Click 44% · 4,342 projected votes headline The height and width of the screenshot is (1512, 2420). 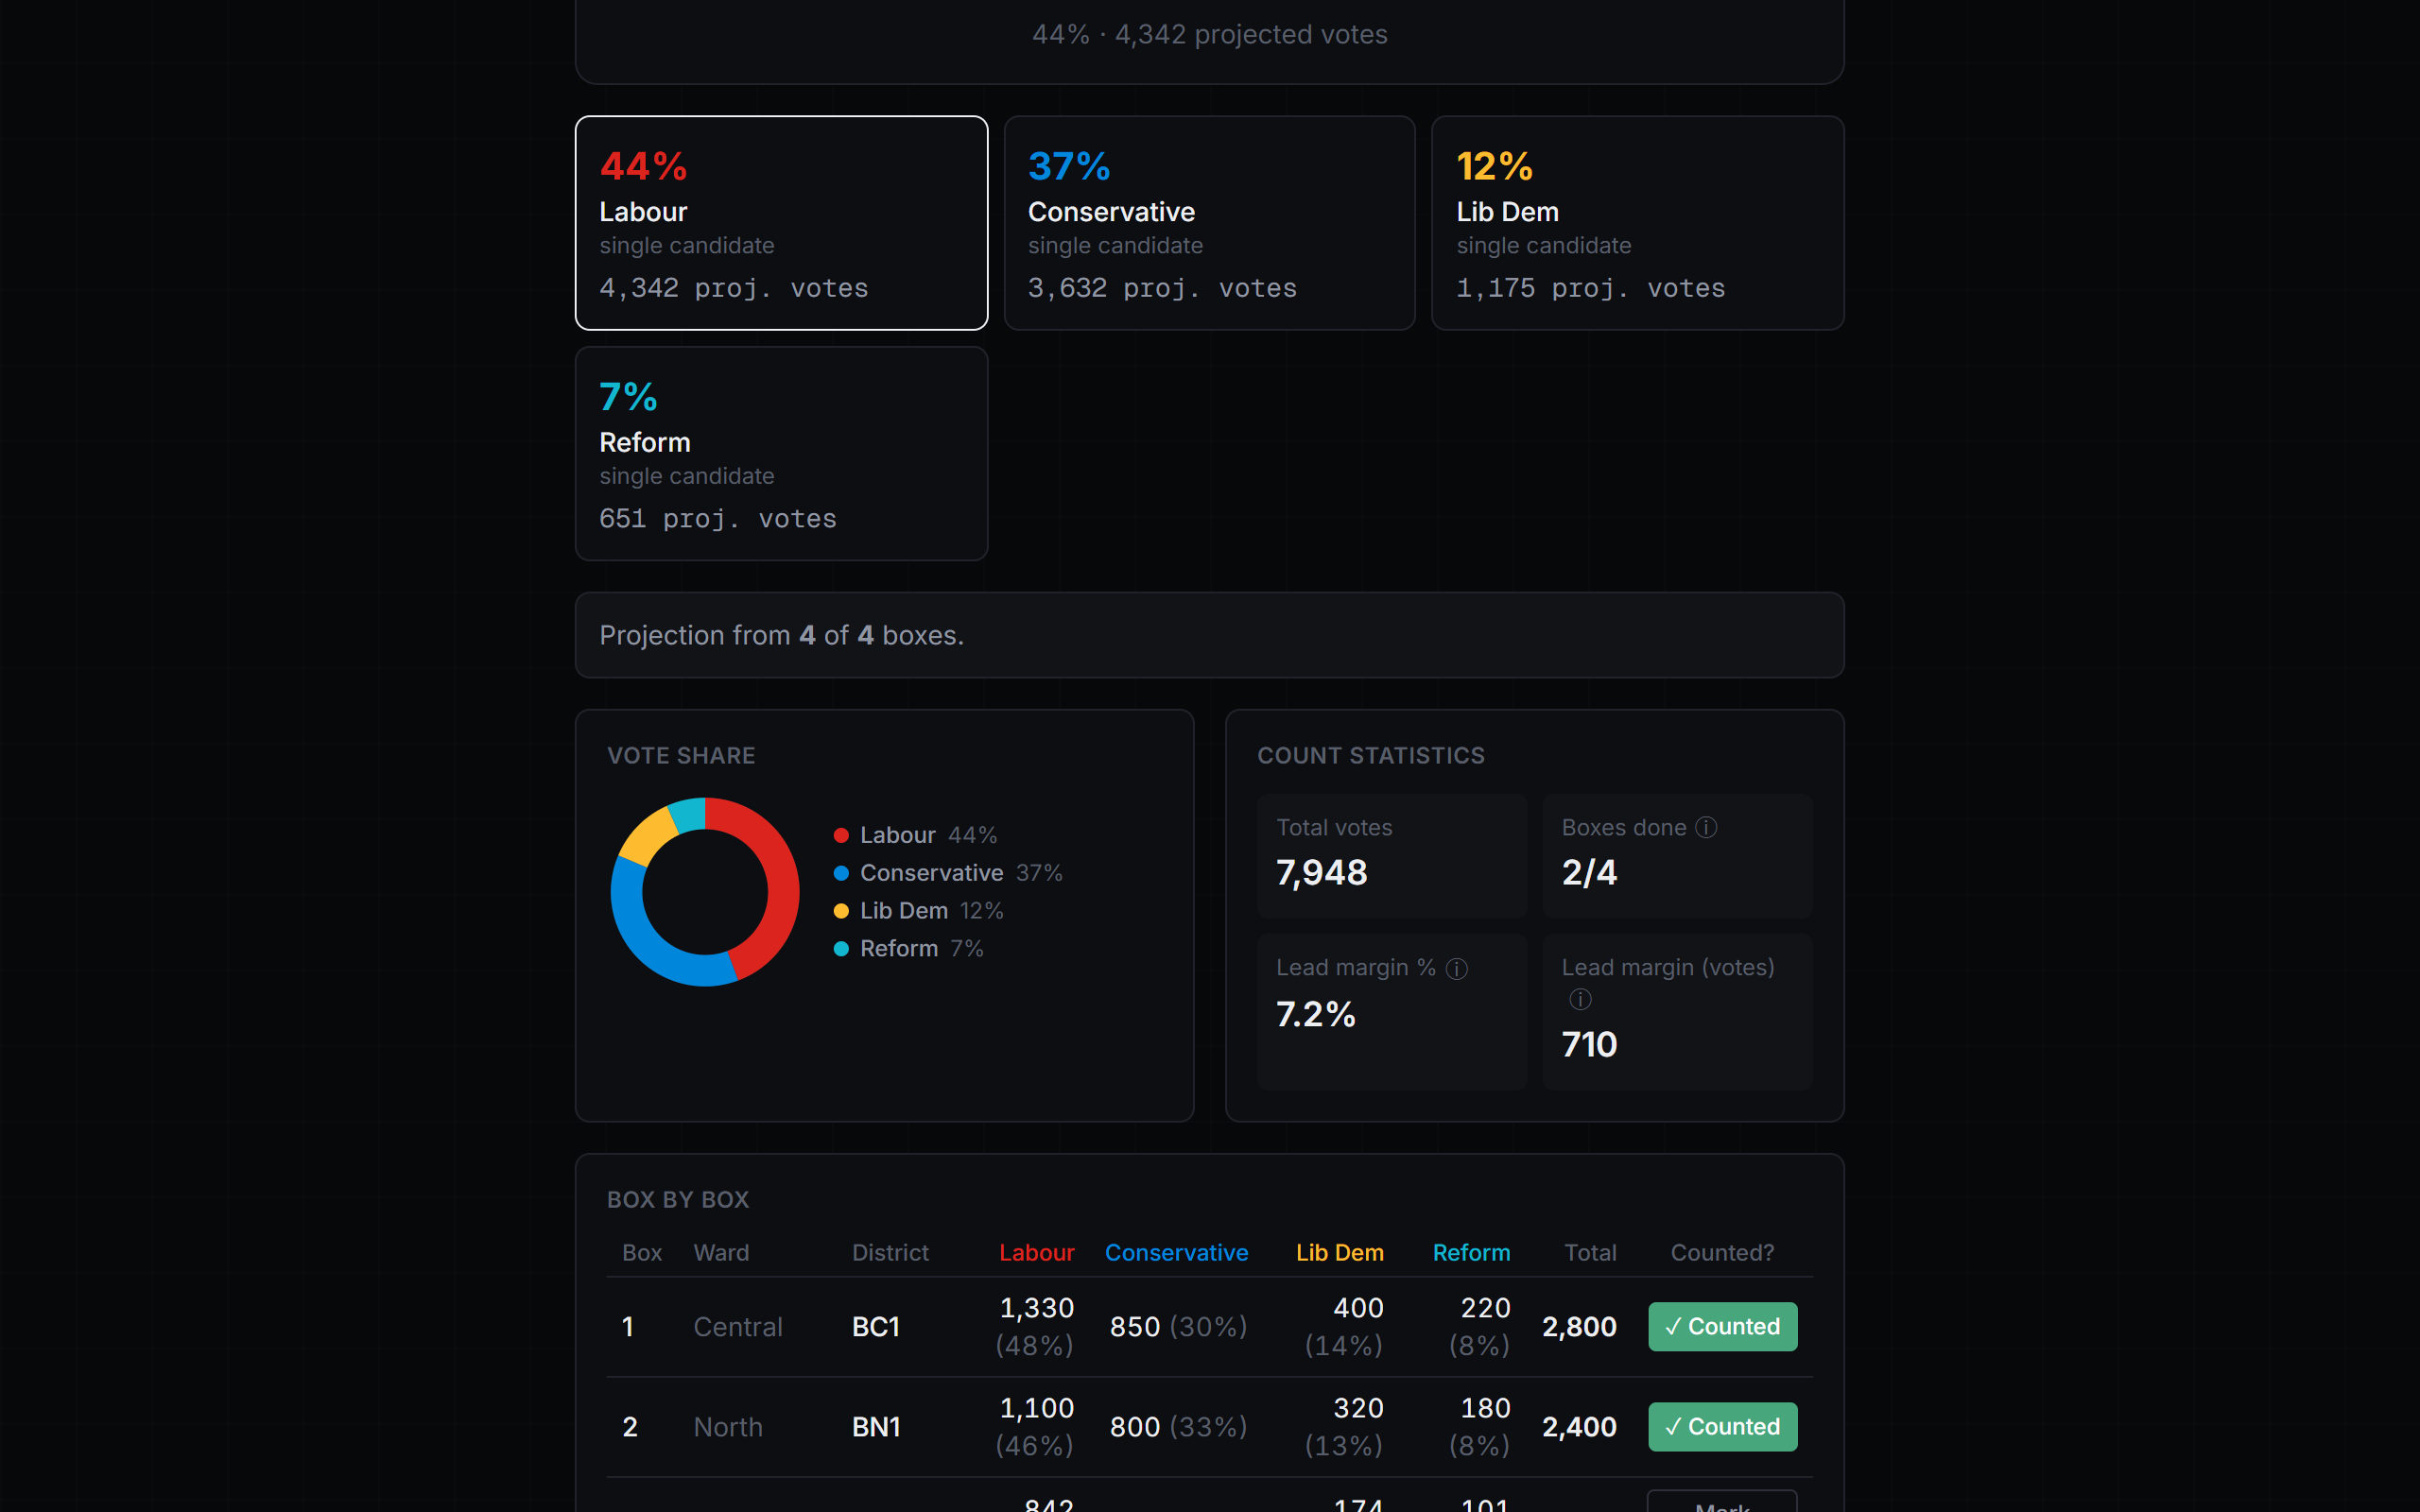(x=1209, y=34)
